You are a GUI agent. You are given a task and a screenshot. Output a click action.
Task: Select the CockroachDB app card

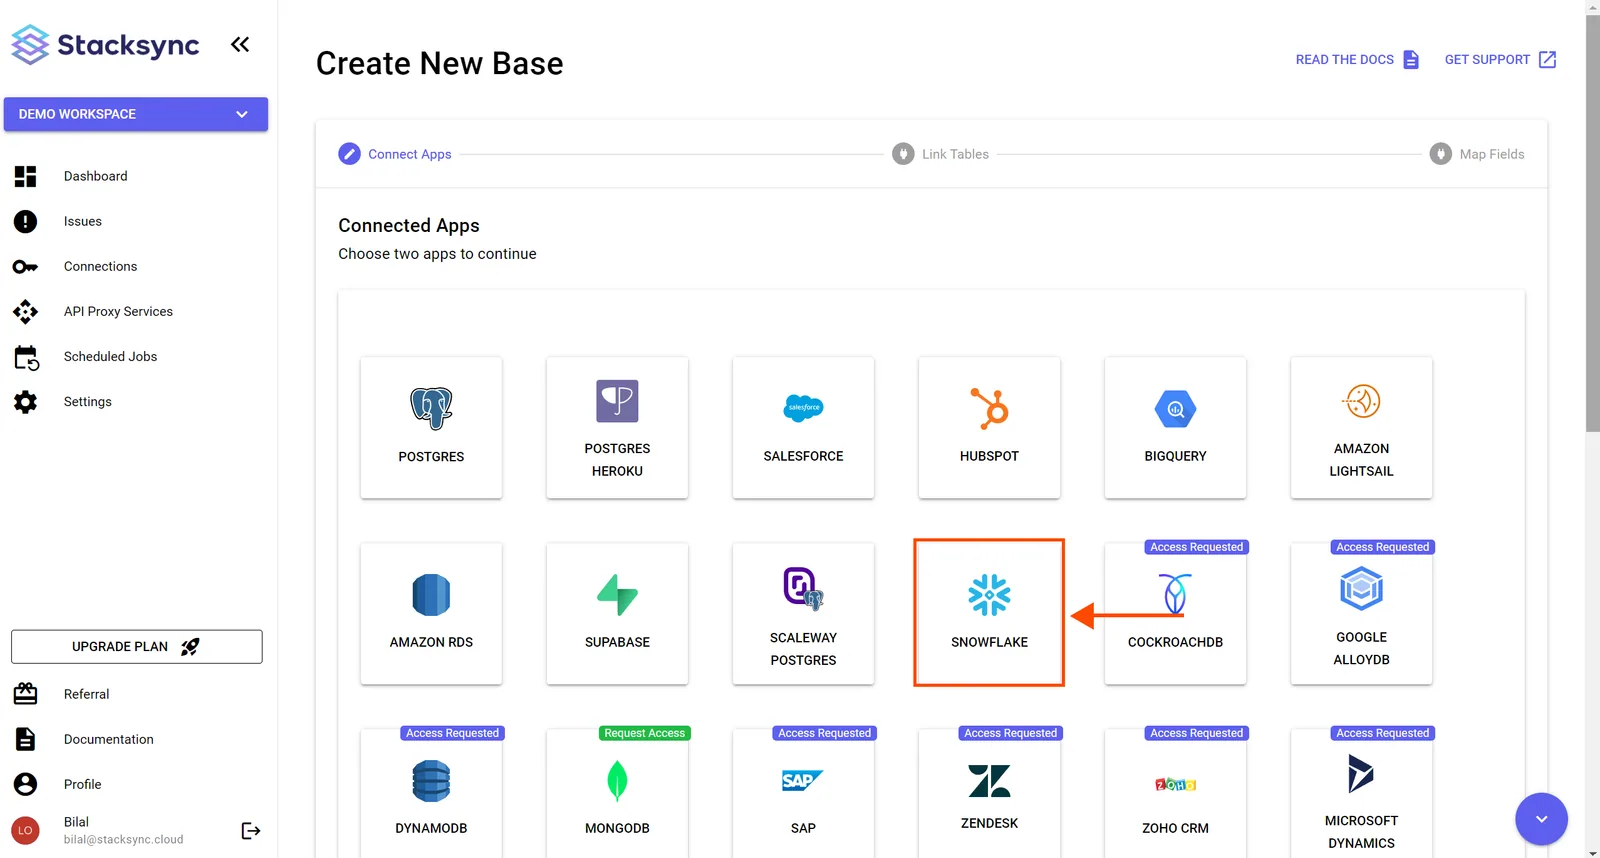click(x=1175, y=614)
